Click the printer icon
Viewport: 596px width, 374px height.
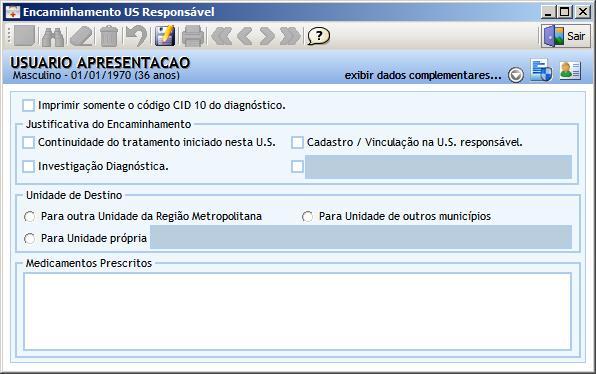(193, 36)
